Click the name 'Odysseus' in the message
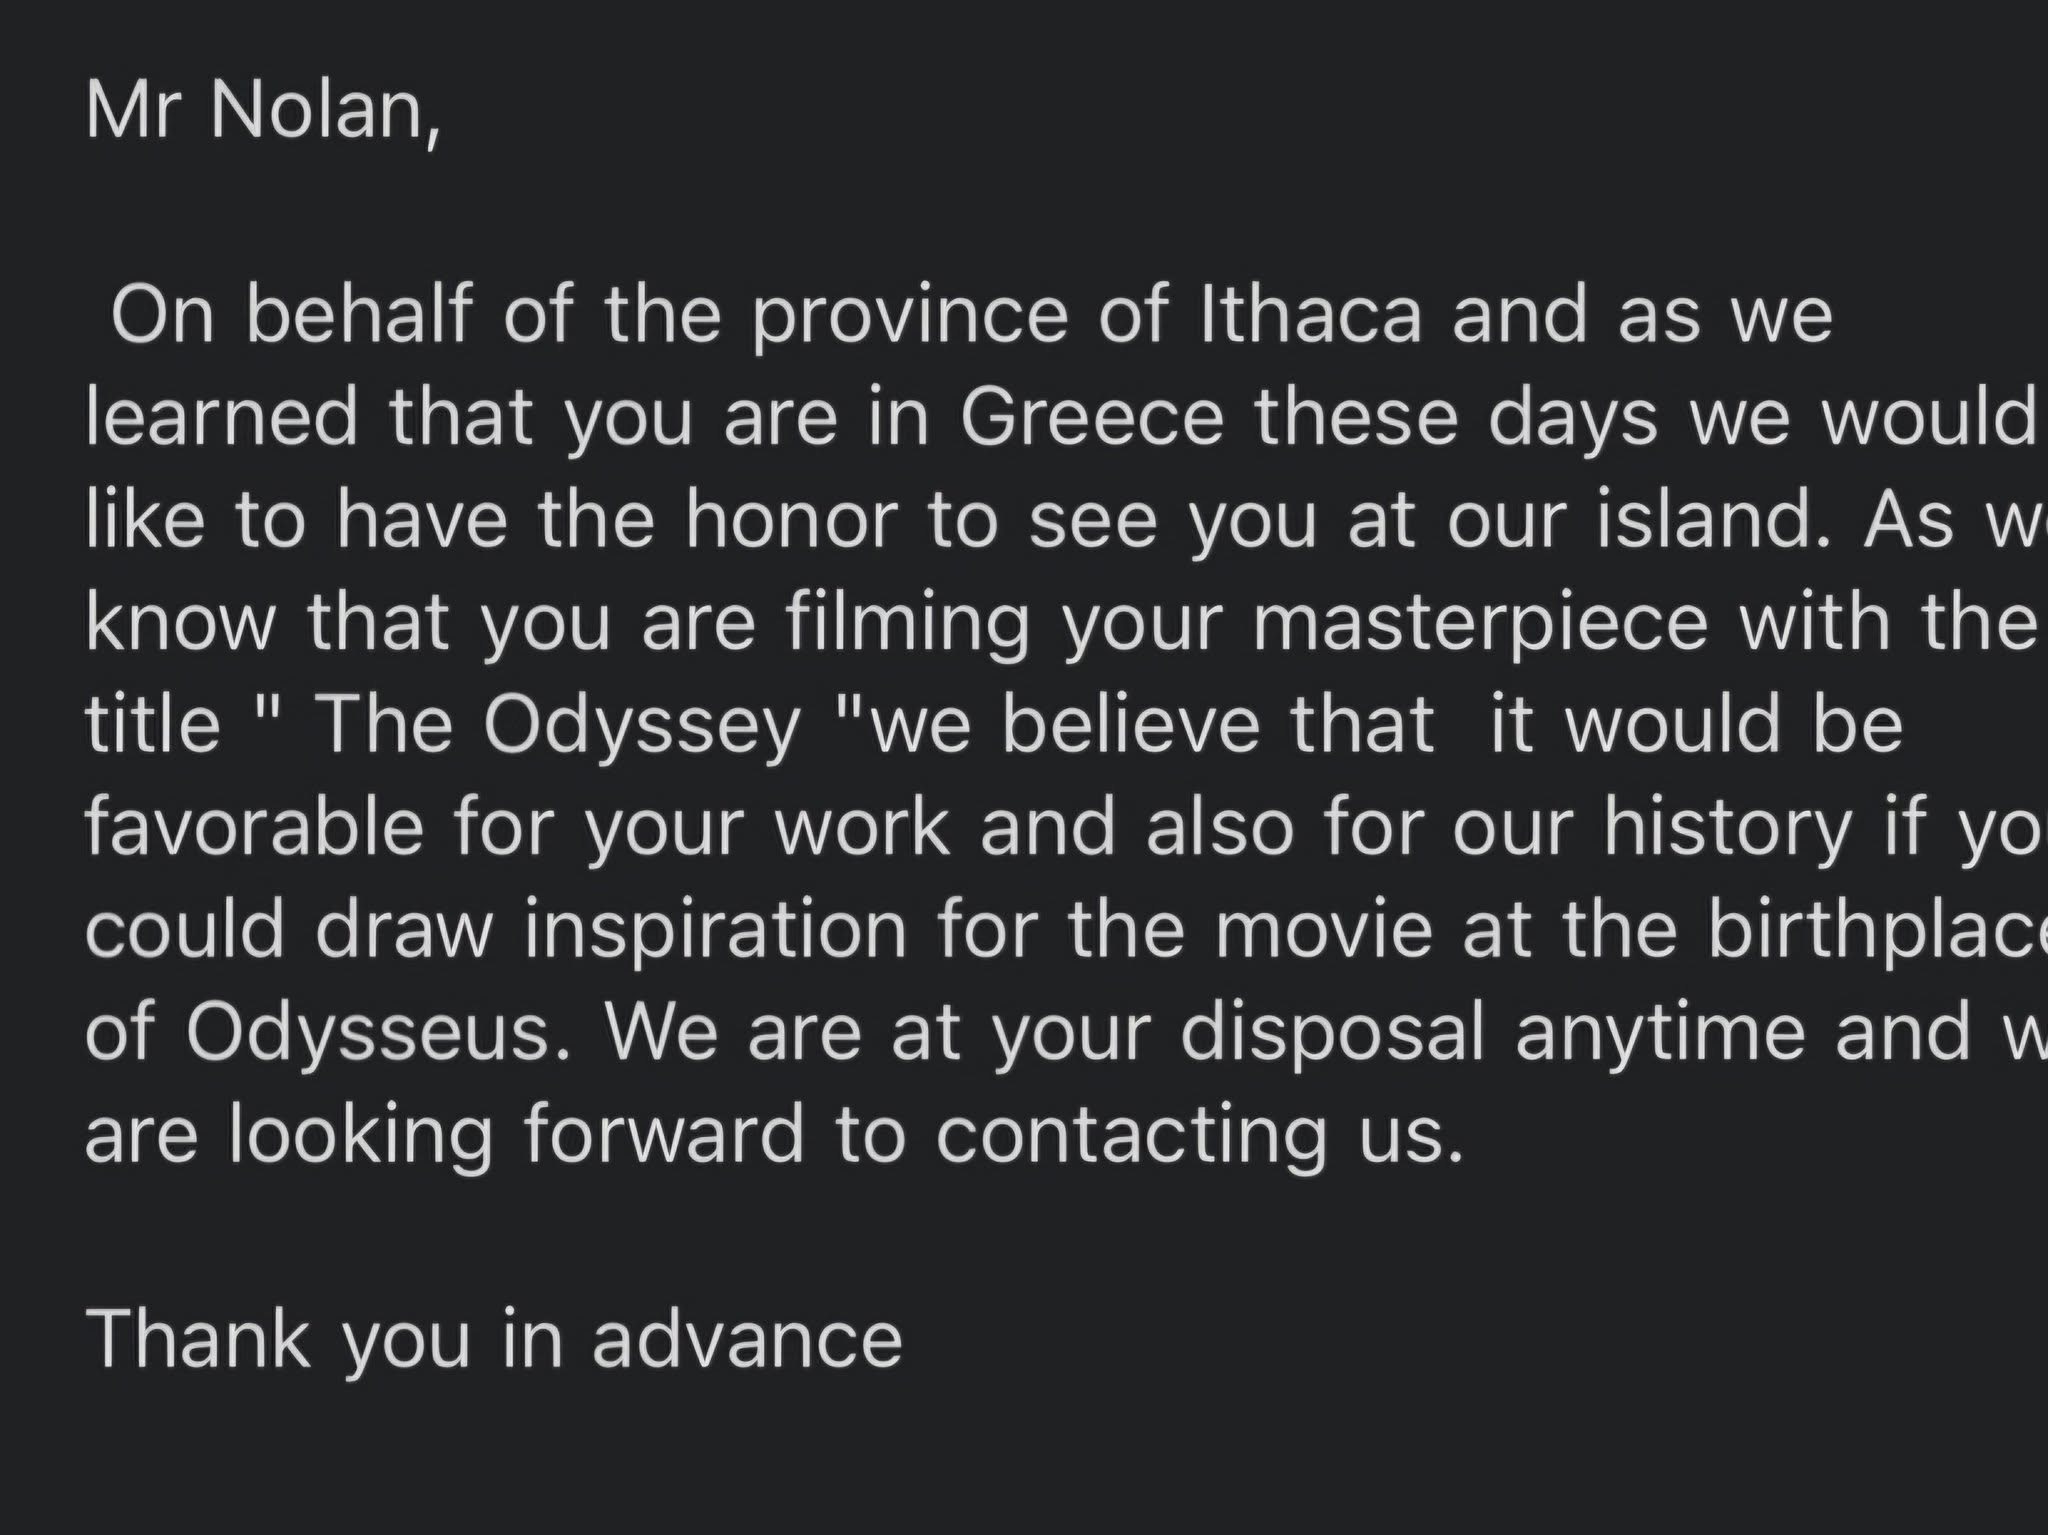2048x1535 pixels. [x=368, y=1032]
